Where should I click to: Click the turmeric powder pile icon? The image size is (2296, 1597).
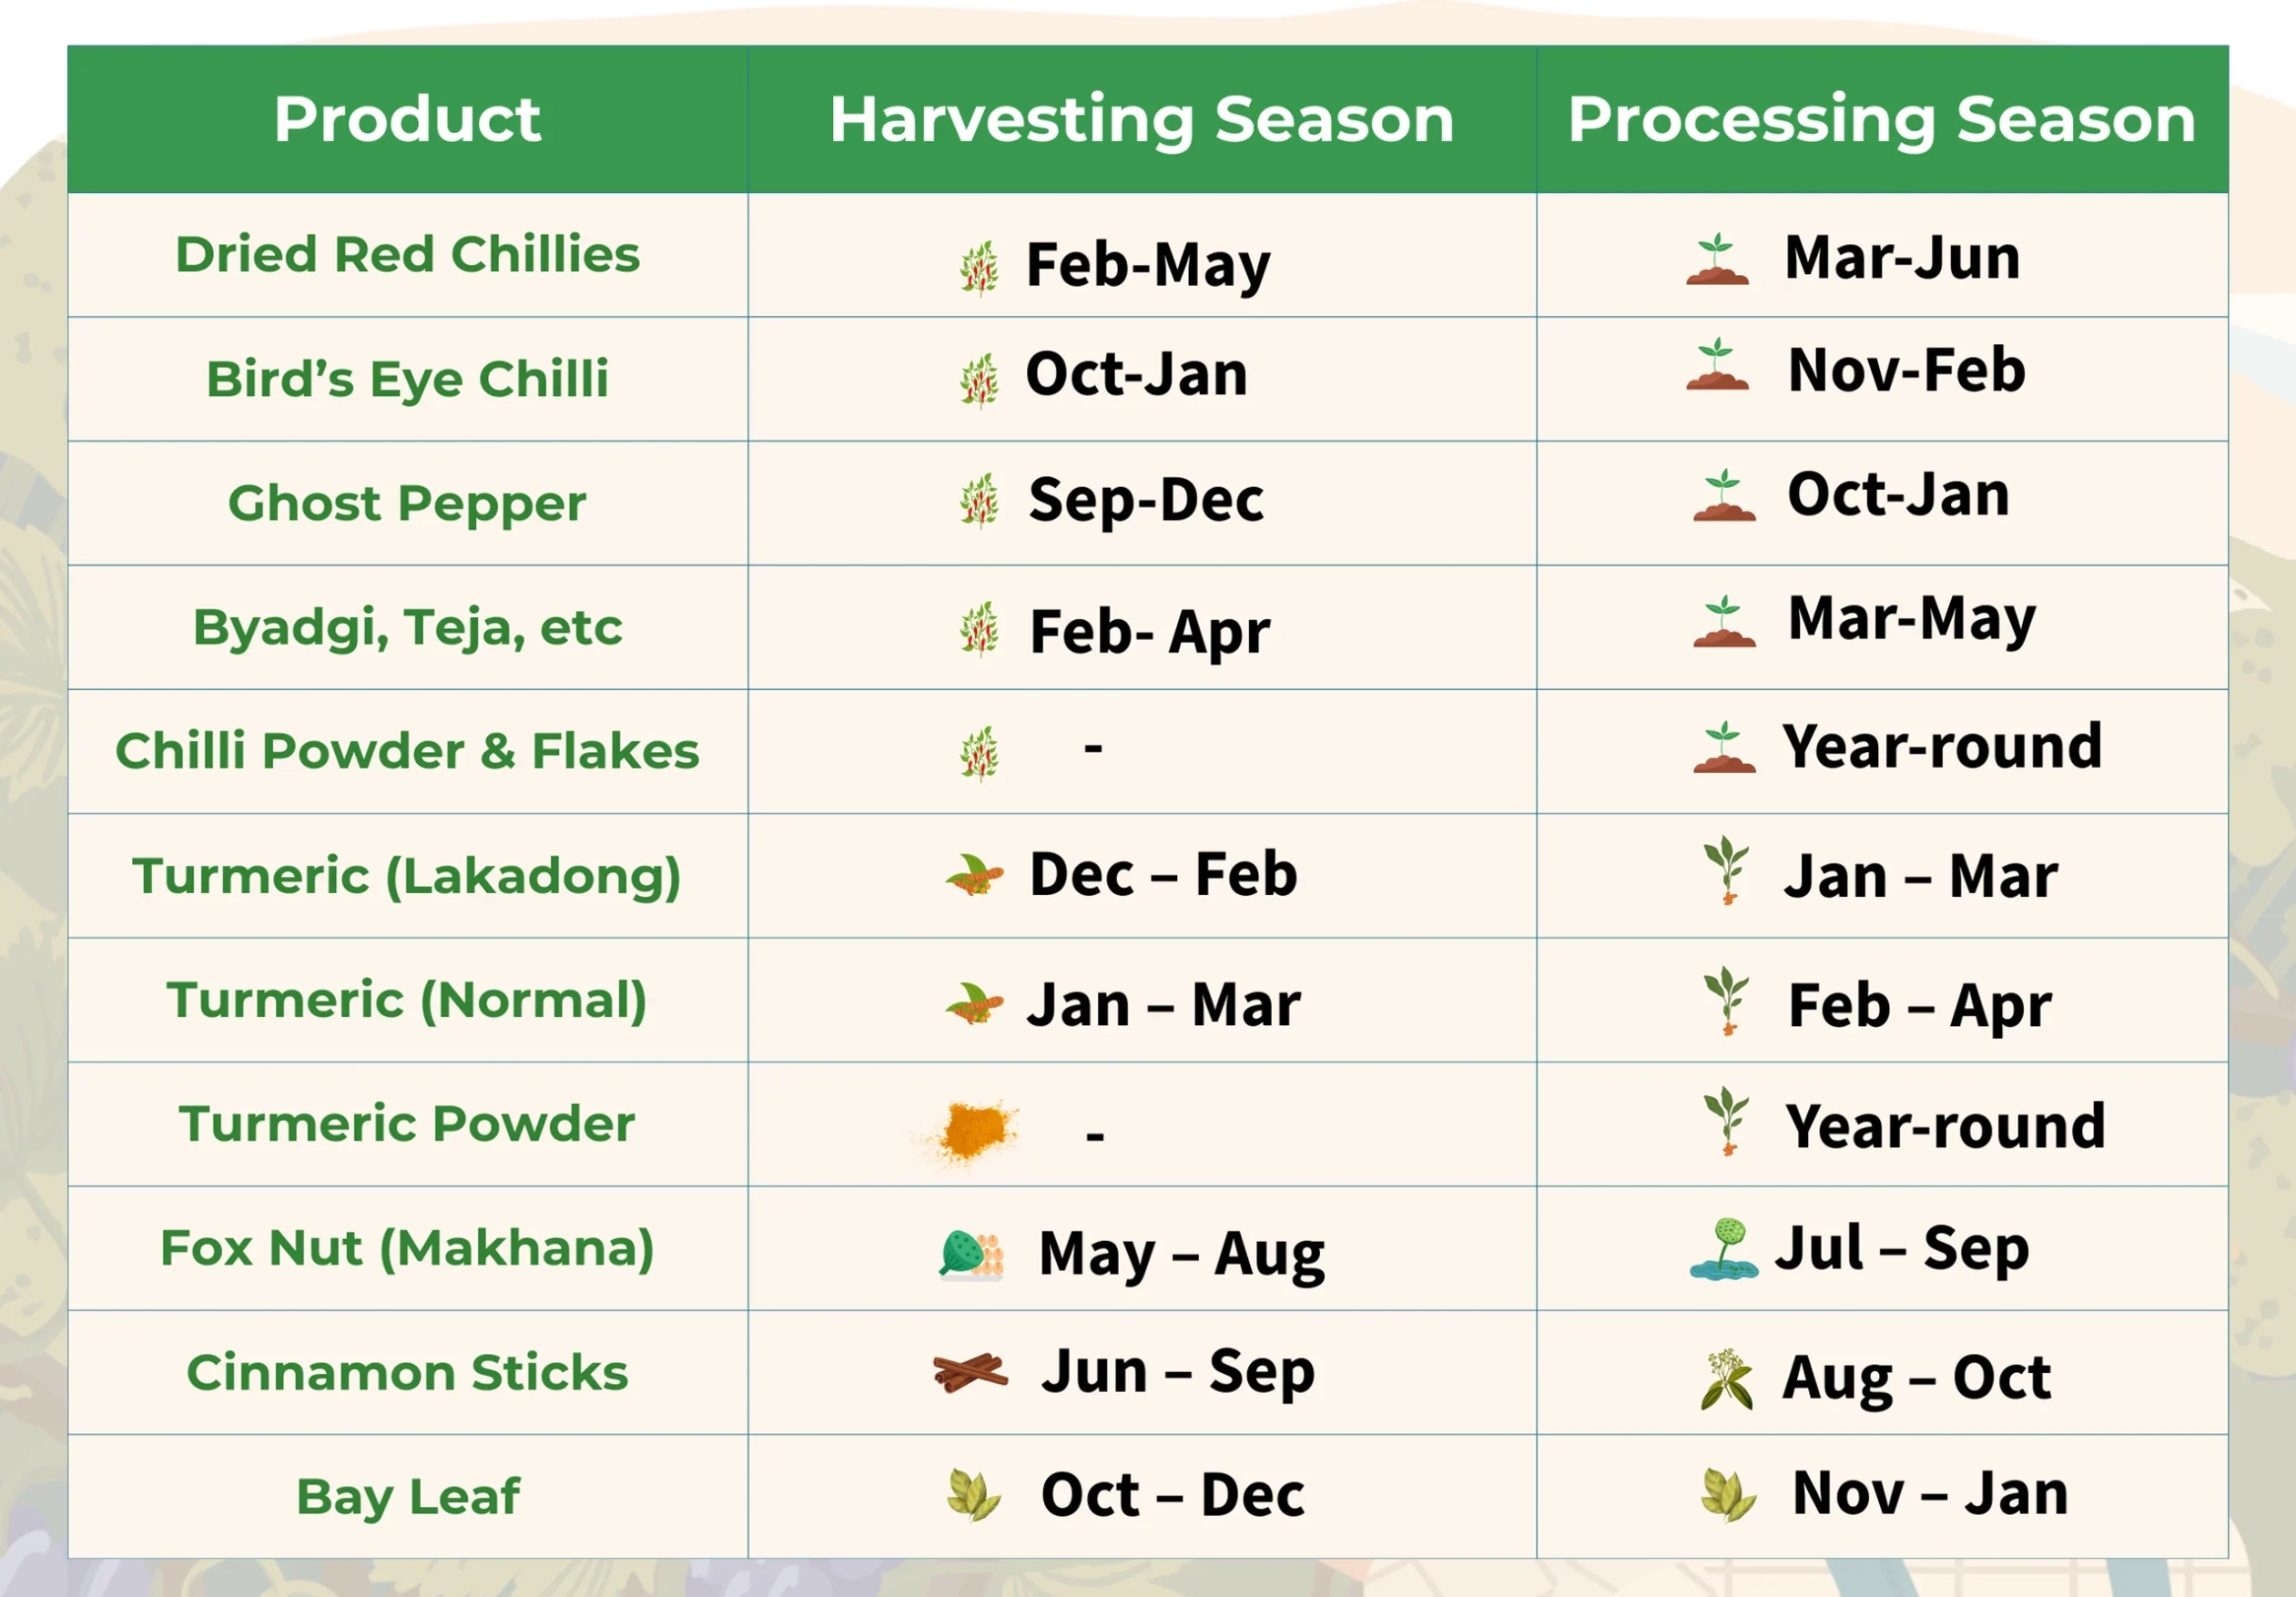(965, 1132)
